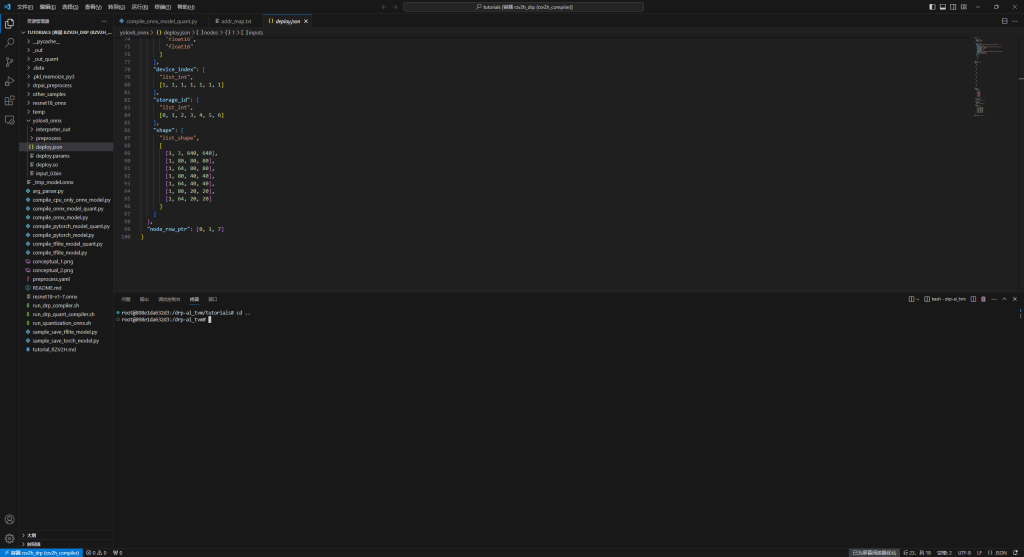1024x557 pixels.
Task: Click the JSON language mode indicator
Action: click(x=1001, y=552)
